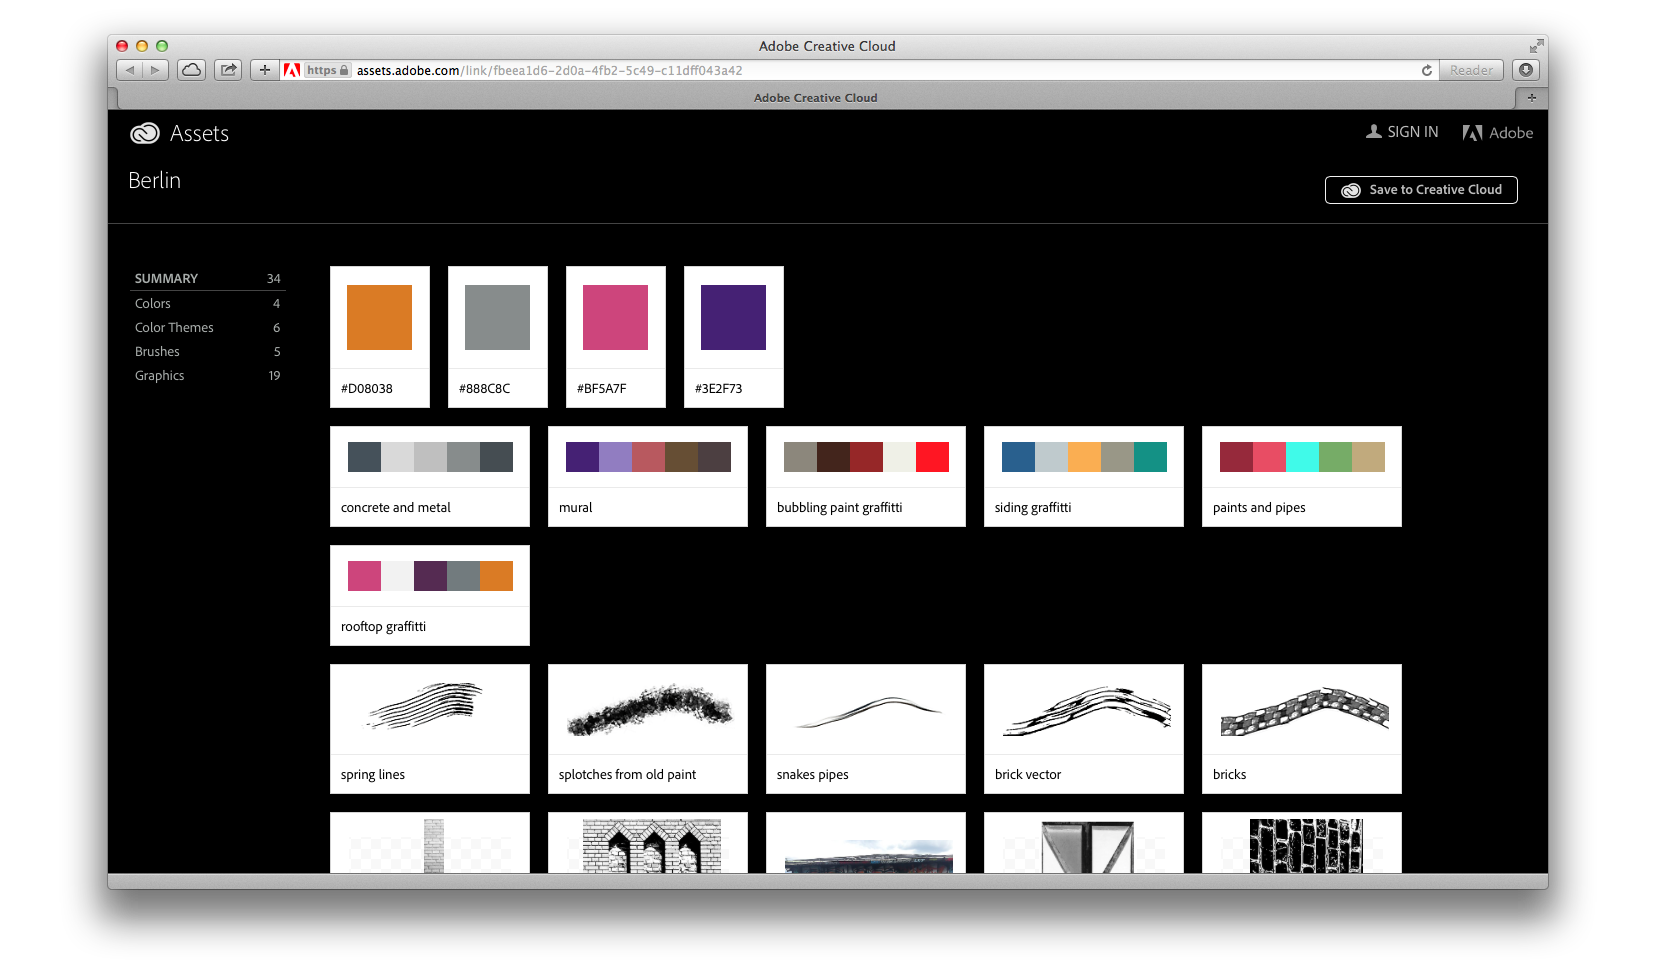Open a new tab with plus button
Image resolution: width=1656 pixels, height=968 pixels.
(1531, 97)
